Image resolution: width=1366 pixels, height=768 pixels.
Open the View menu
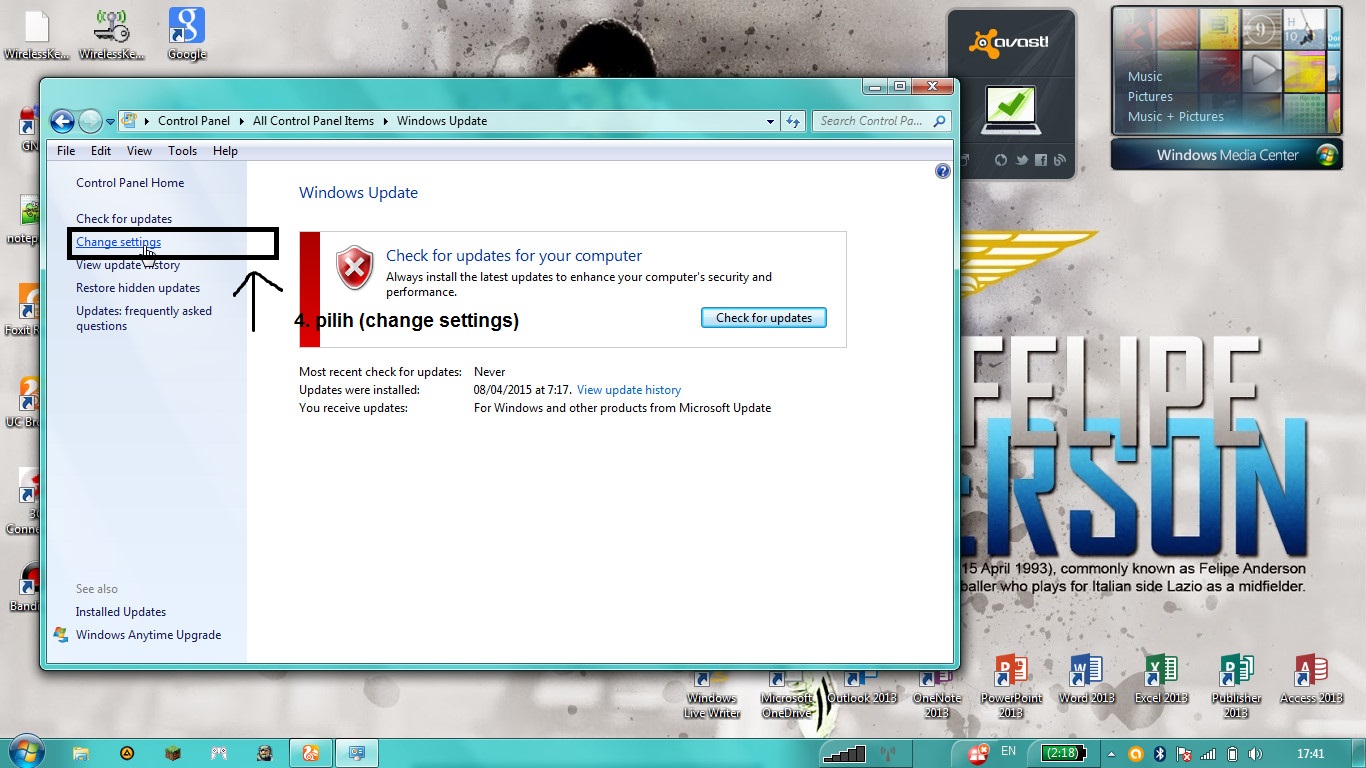(139, 151)
